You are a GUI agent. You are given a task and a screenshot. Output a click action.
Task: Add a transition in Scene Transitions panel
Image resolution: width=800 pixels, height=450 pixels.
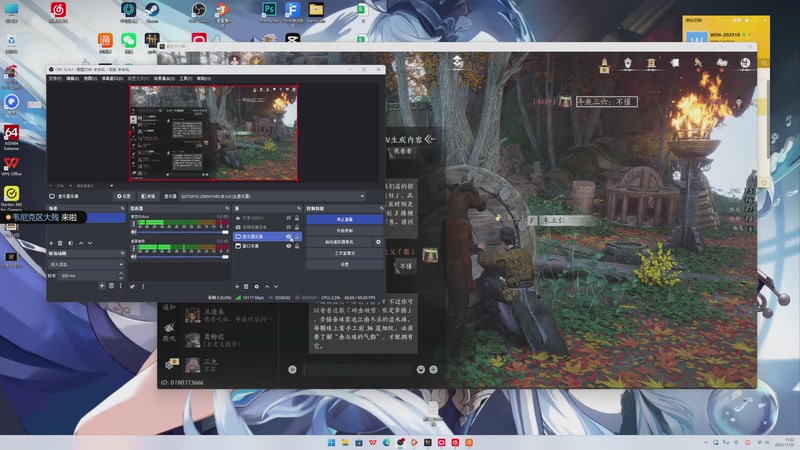click(102, 286)
